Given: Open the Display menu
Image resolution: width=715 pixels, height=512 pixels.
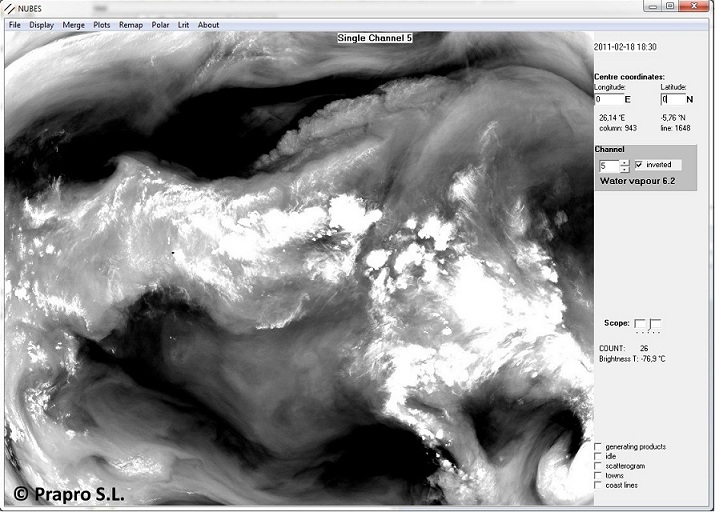Looking at the screenshot, I should (42, 24).
